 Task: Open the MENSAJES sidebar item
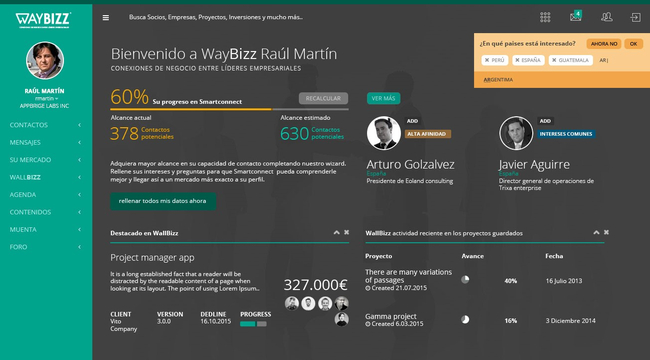[46, 142]
